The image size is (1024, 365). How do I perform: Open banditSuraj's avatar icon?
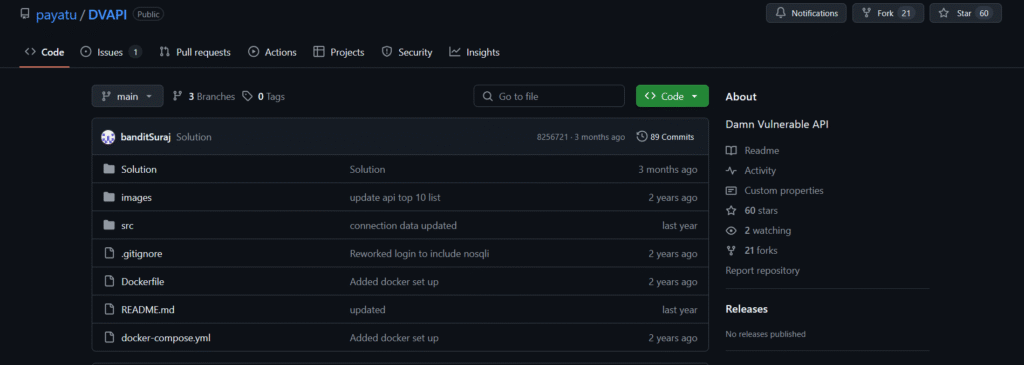pyautogui.click(x=108, y=137)
